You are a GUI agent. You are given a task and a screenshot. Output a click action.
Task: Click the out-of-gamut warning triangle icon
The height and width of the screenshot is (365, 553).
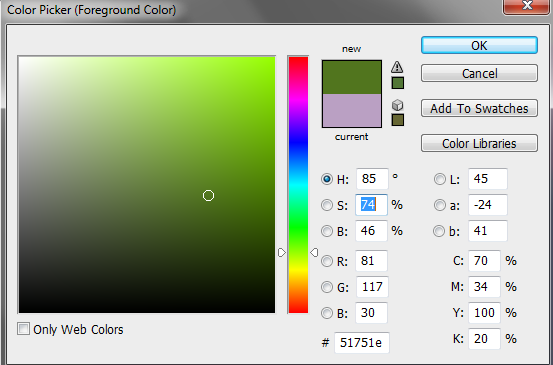397,67
